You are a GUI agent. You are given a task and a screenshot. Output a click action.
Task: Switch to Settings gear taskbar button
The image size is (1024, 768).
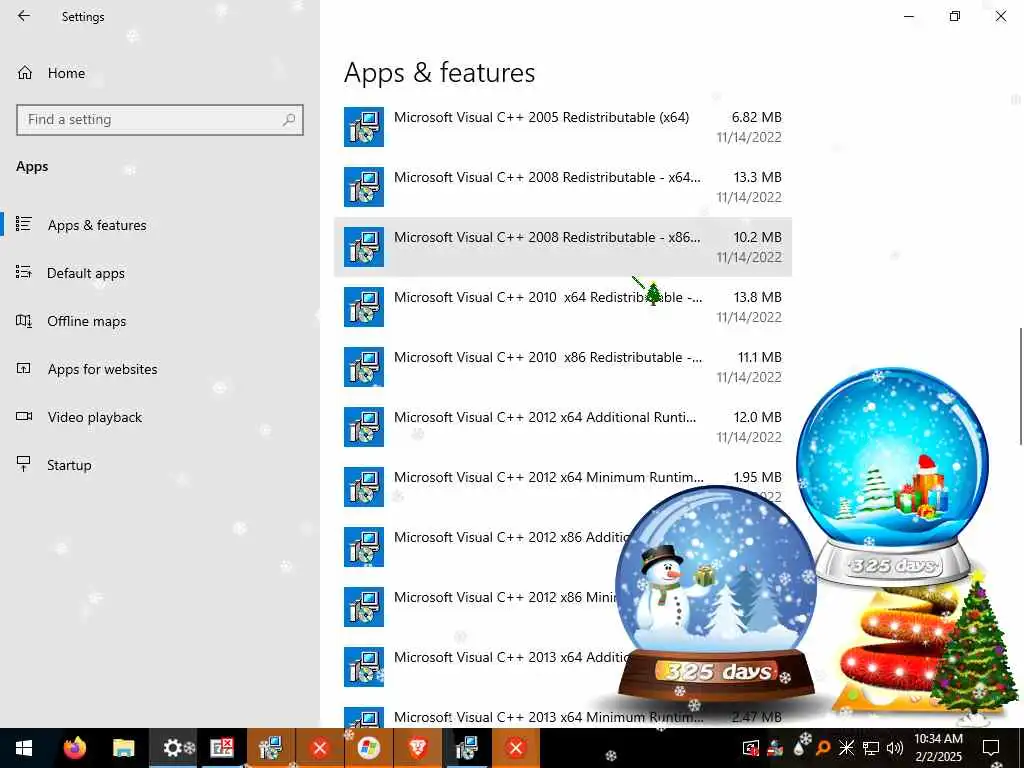pyautogui.click(x=173, y=748)
